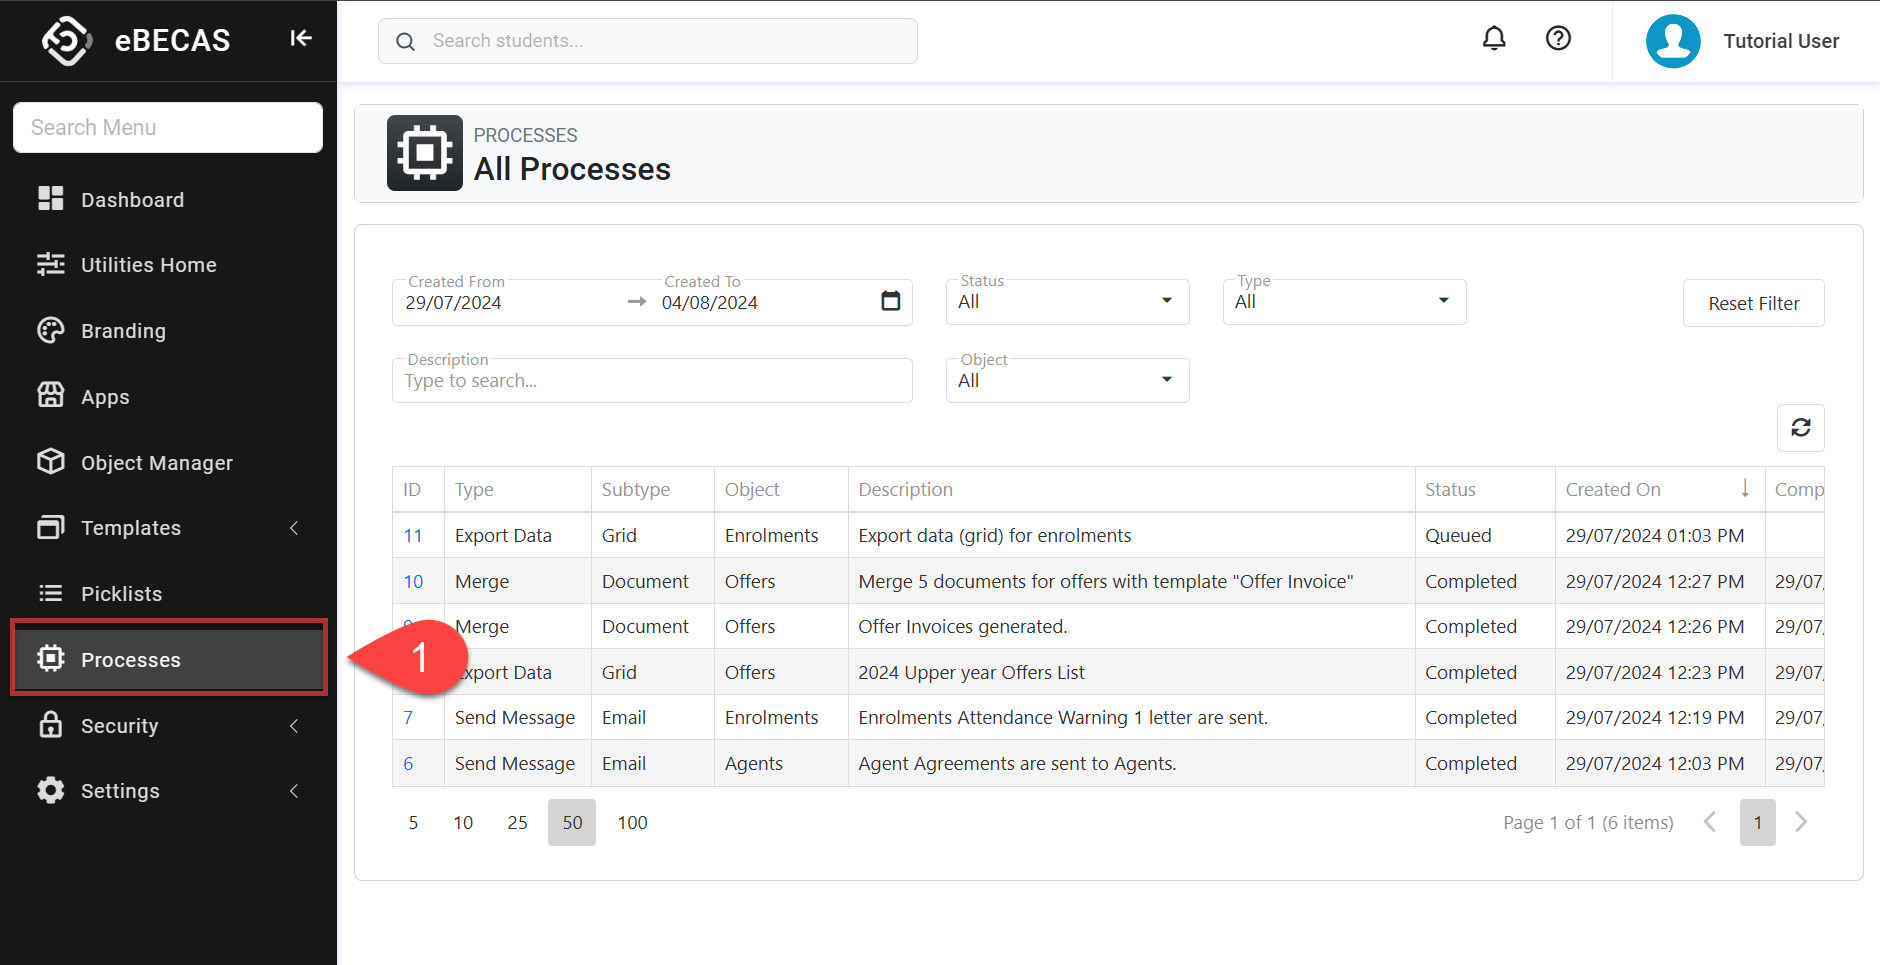Image resolution: width=1880 pixels, height=965 pixels.
Task: Set page size to 100
Action: coord(632,822)
